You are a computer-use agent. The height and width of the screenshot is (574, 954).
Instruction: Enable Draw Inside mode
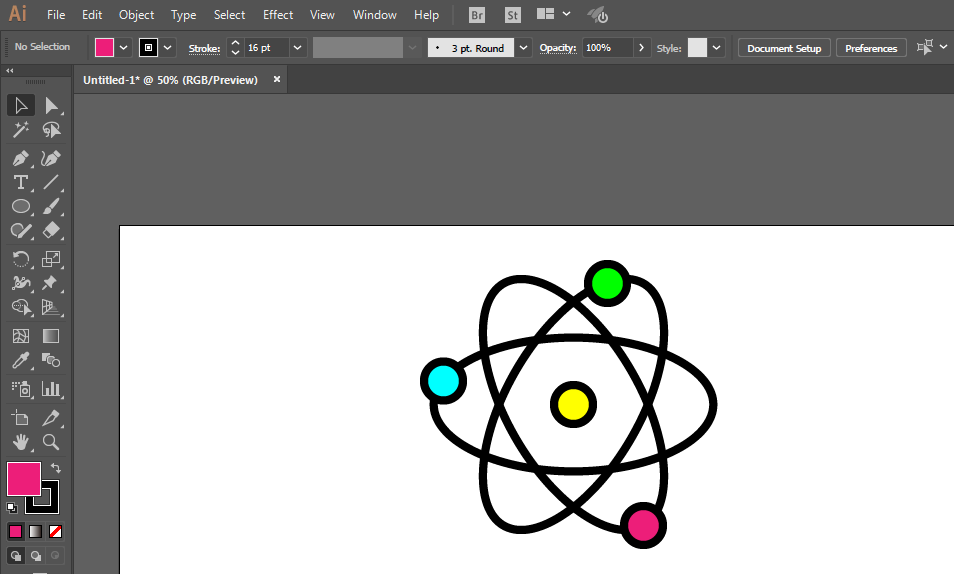pyautogui.click(x=55, y=555)
